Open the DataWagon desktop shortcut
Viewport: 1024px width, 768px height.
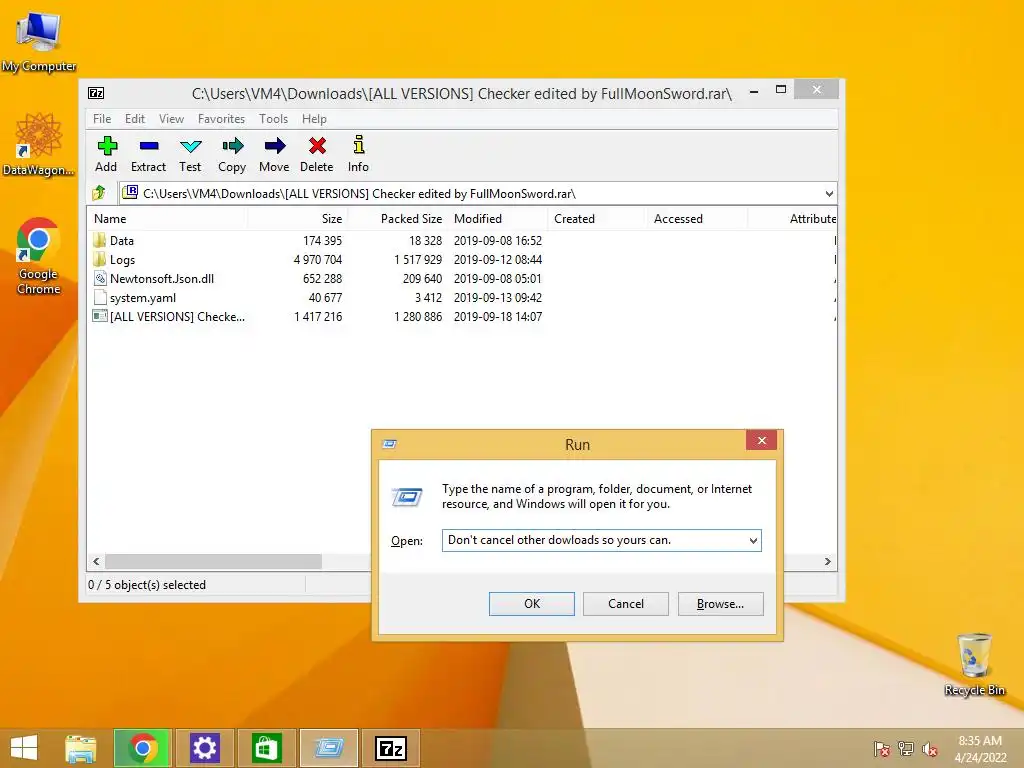tap(39, 145)
